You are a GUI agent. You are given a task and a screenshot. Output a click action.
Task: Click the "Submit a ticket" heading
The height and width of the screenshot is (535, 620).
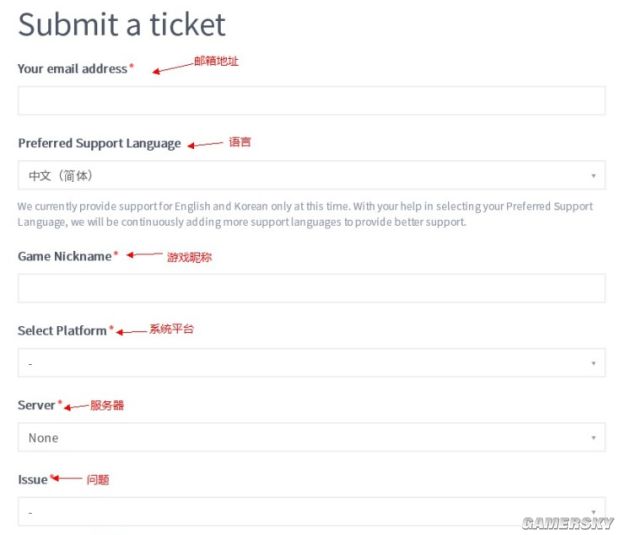(x=122, y=24)
